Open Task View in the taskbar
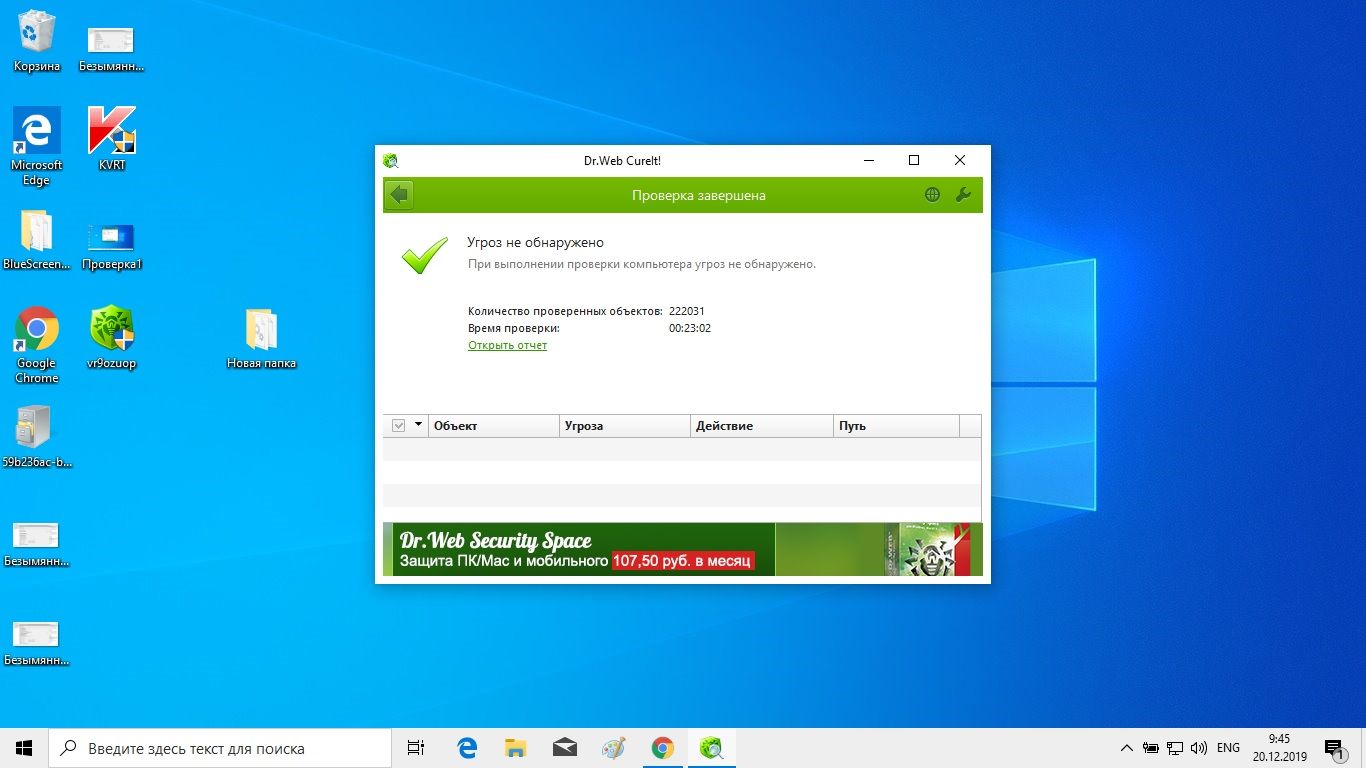This screenshot has height=768, width=1366. click(x=417, y=748)
